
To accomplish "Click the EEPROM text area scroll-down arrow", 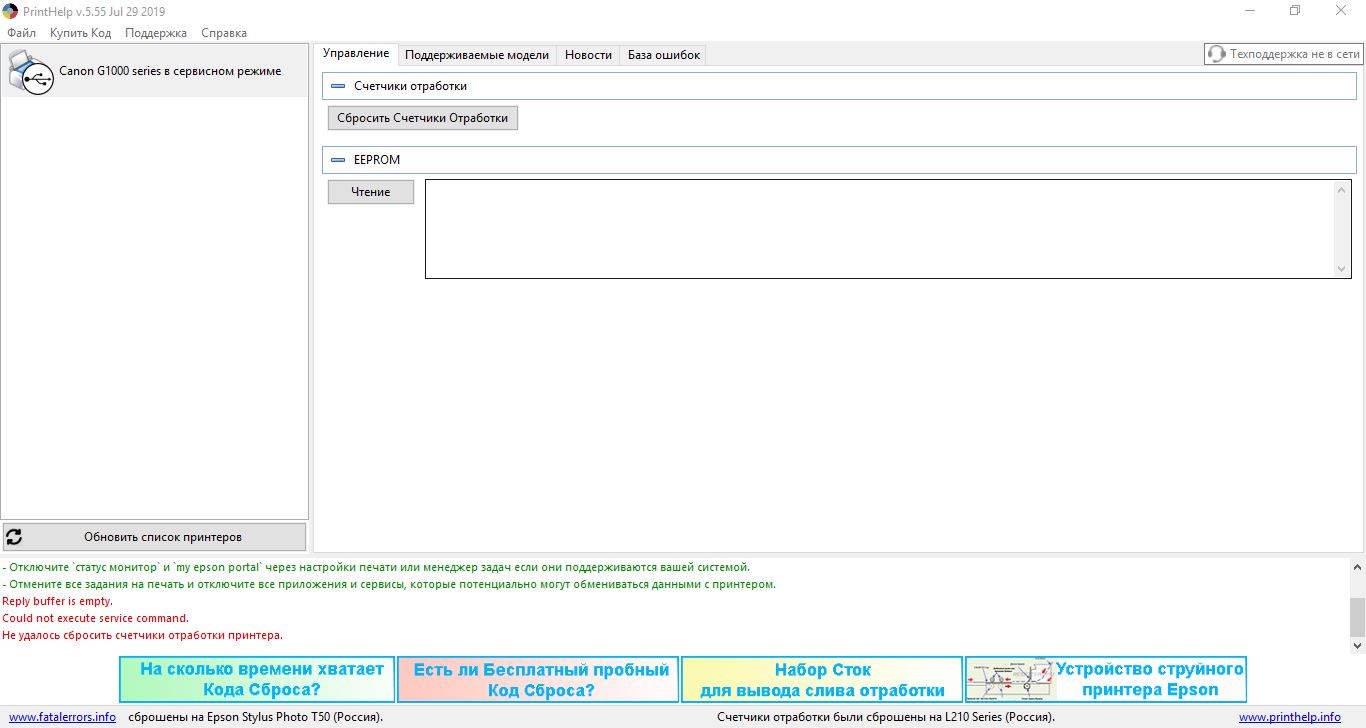I will 1343,269.
